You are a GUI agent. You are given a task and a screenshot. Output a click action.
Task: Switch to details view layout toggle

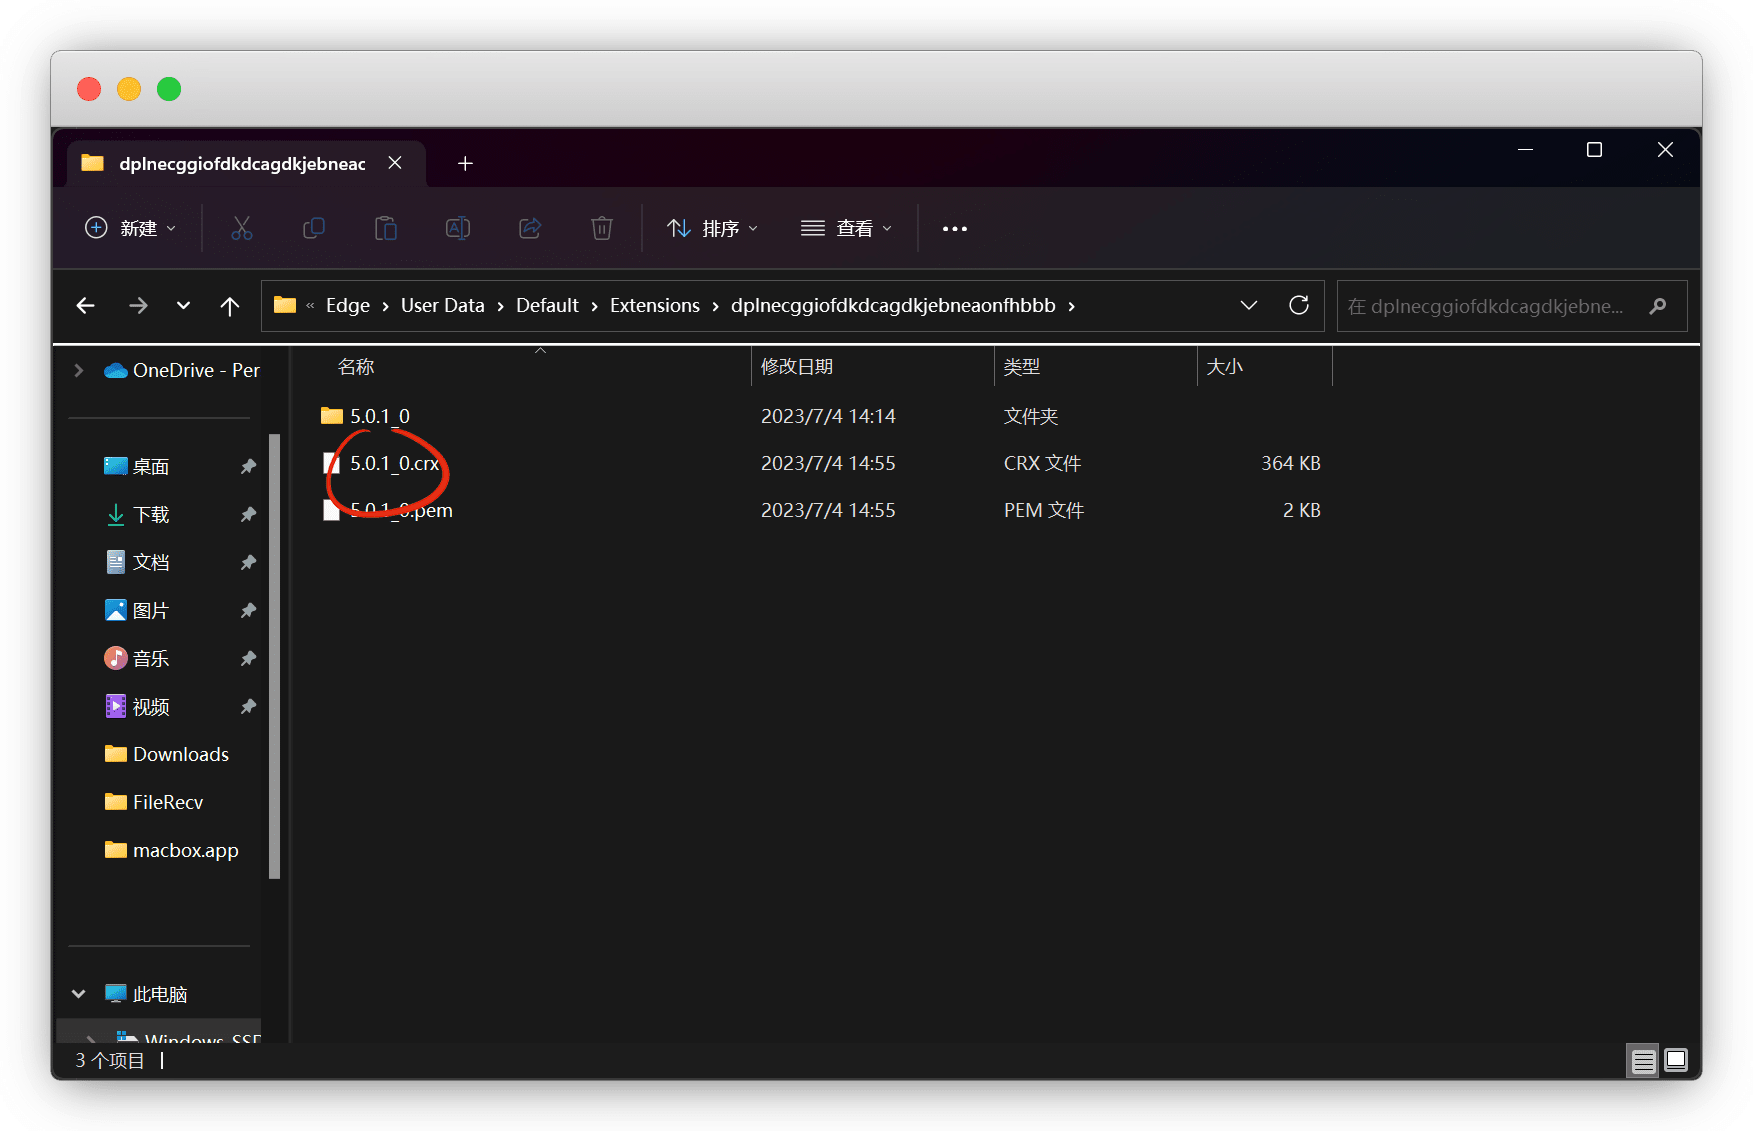1643,1061
